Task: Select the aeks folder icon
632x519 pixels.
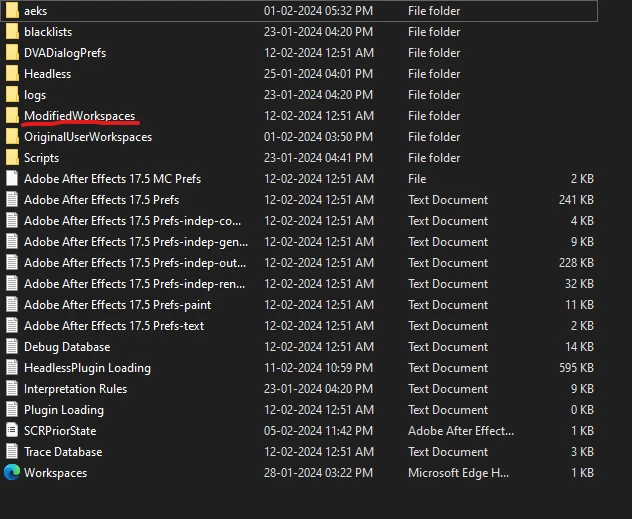Action: (12, 10)
